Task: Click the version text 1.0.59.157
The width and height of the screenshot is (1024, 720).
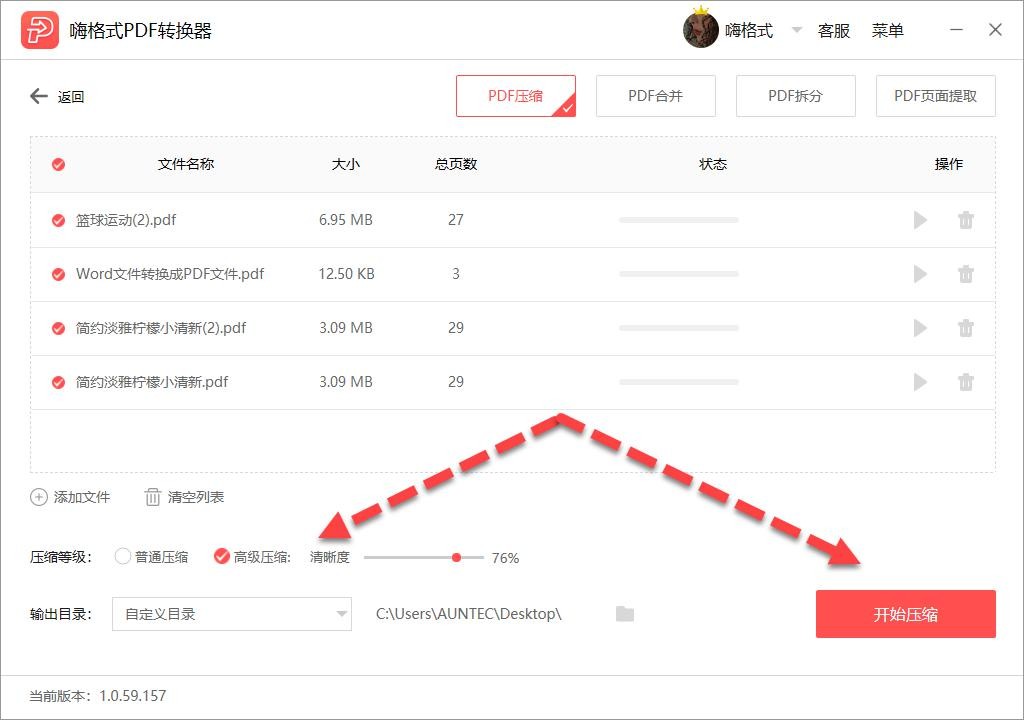Action: (133, 696)
